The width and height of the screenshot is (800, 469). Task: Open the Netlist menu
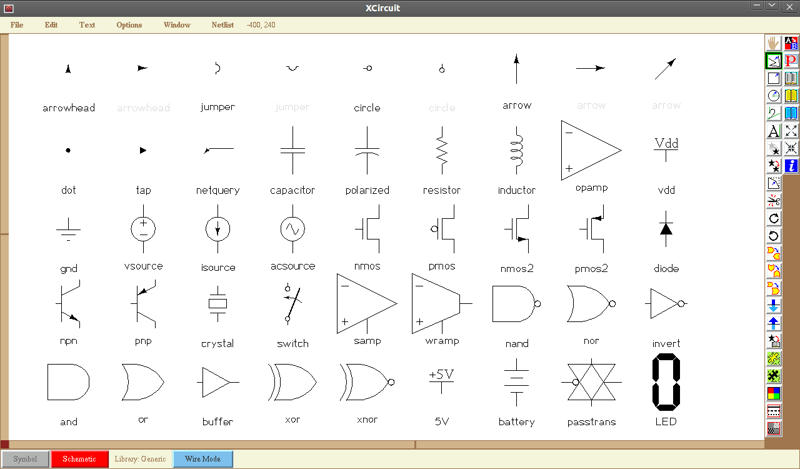[x=222, y=24]
